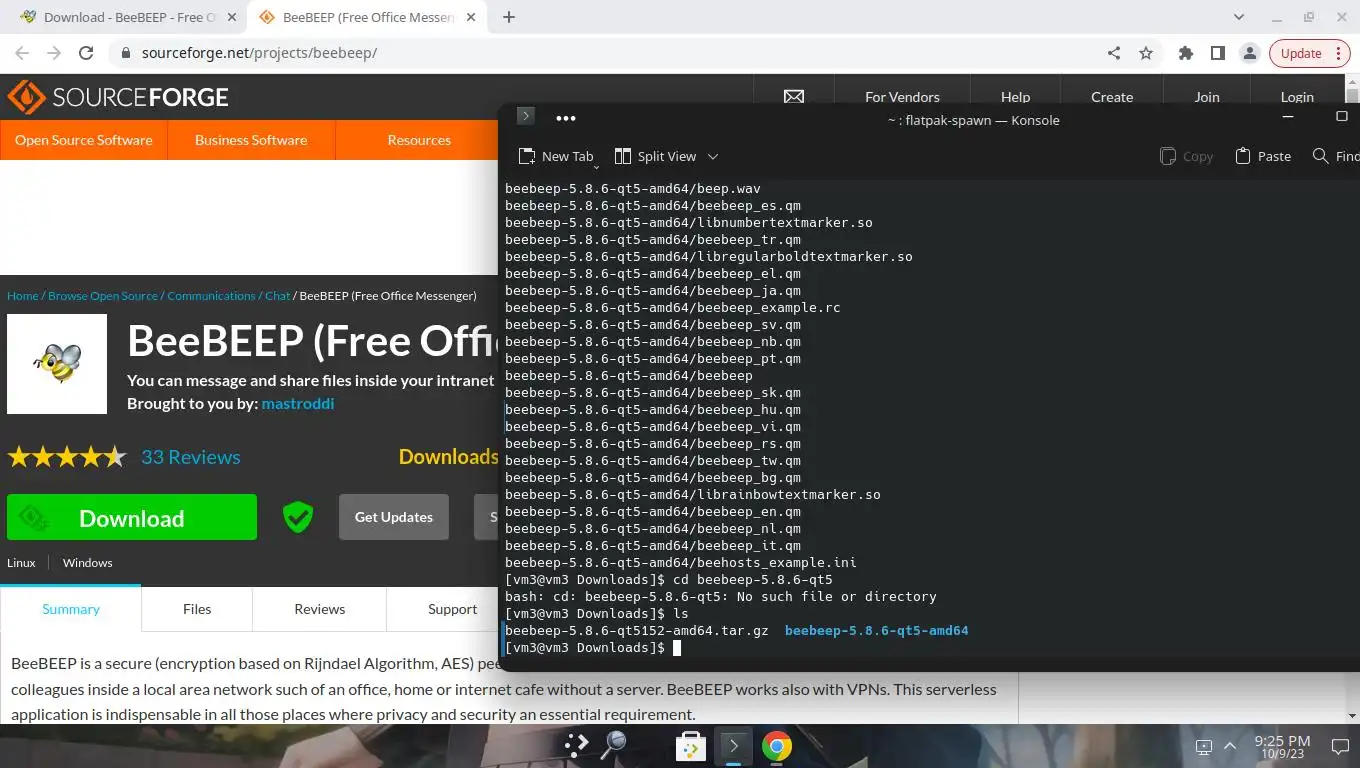
Task: Reload the SourceForge page
Action: pos(86,53)
